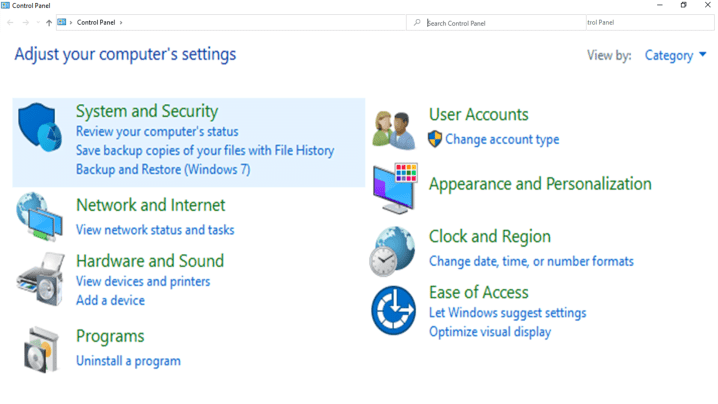Click the Ease of Access icon
The width and height of the screenshot is (718, 404).
coord(393,310)
